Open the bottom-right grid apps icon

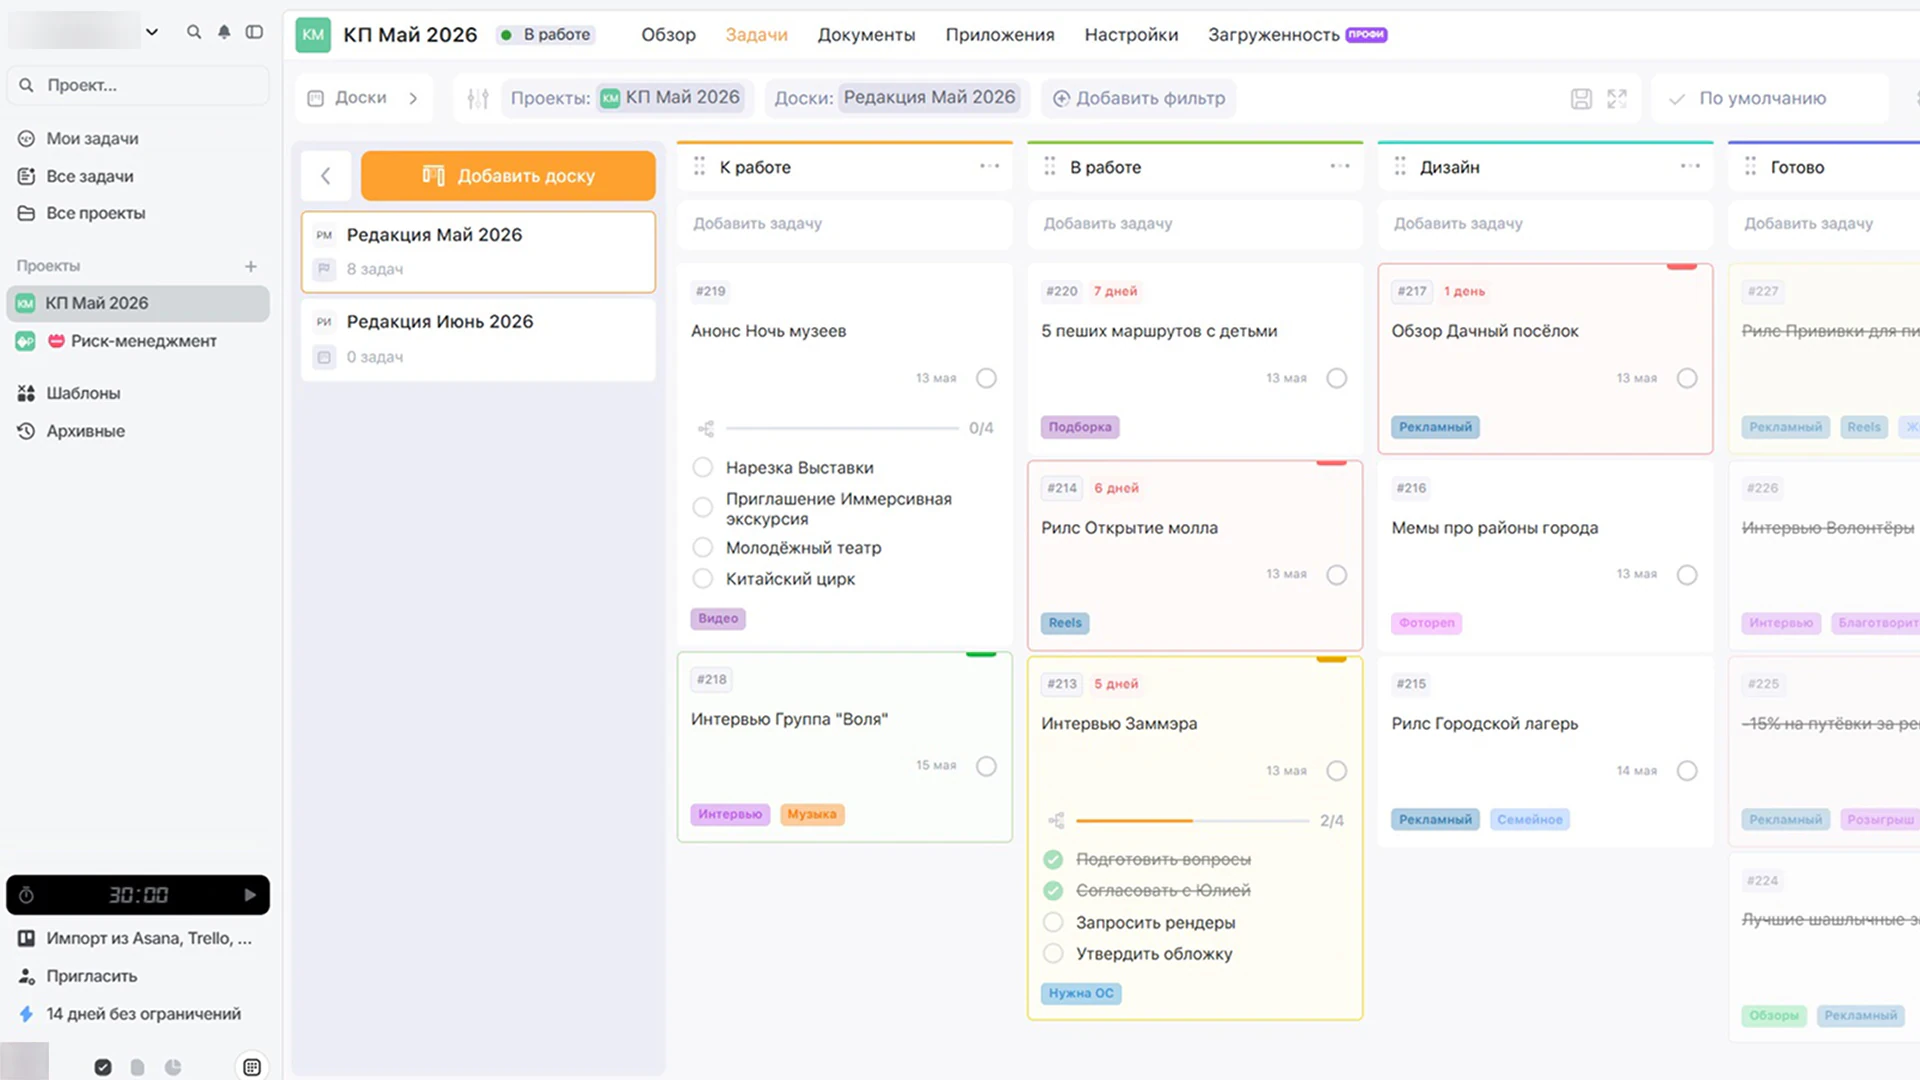pyautogui.click(x=252, y=1067)
